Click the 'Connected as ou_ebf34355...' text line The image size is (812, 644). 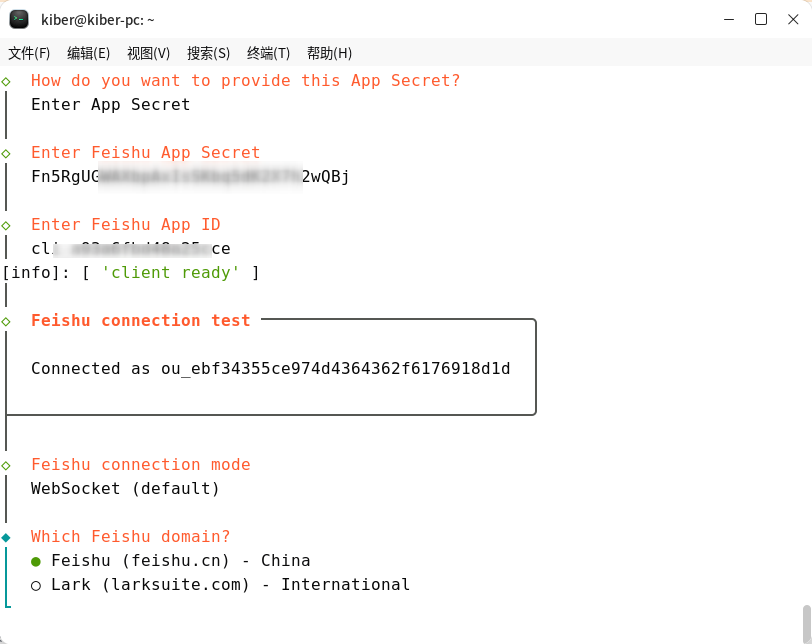tap(270, 369)
